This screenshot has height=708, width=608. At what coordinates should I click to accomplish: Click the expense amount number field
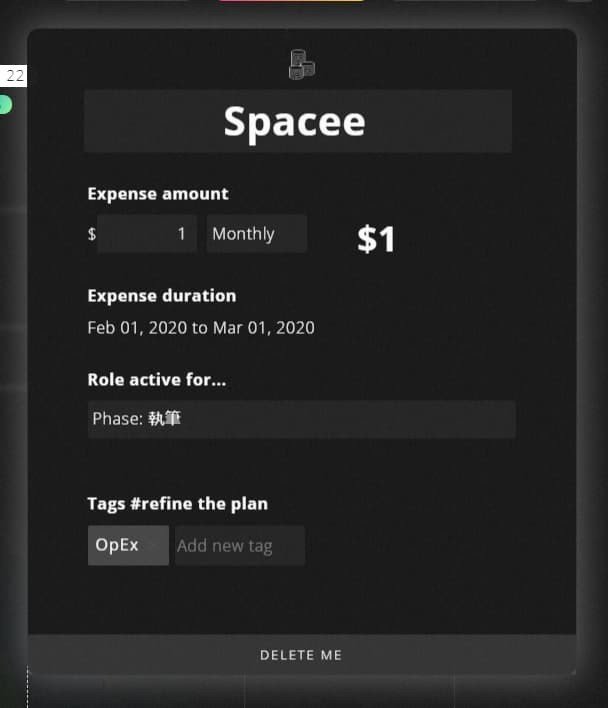click(147, 234)
